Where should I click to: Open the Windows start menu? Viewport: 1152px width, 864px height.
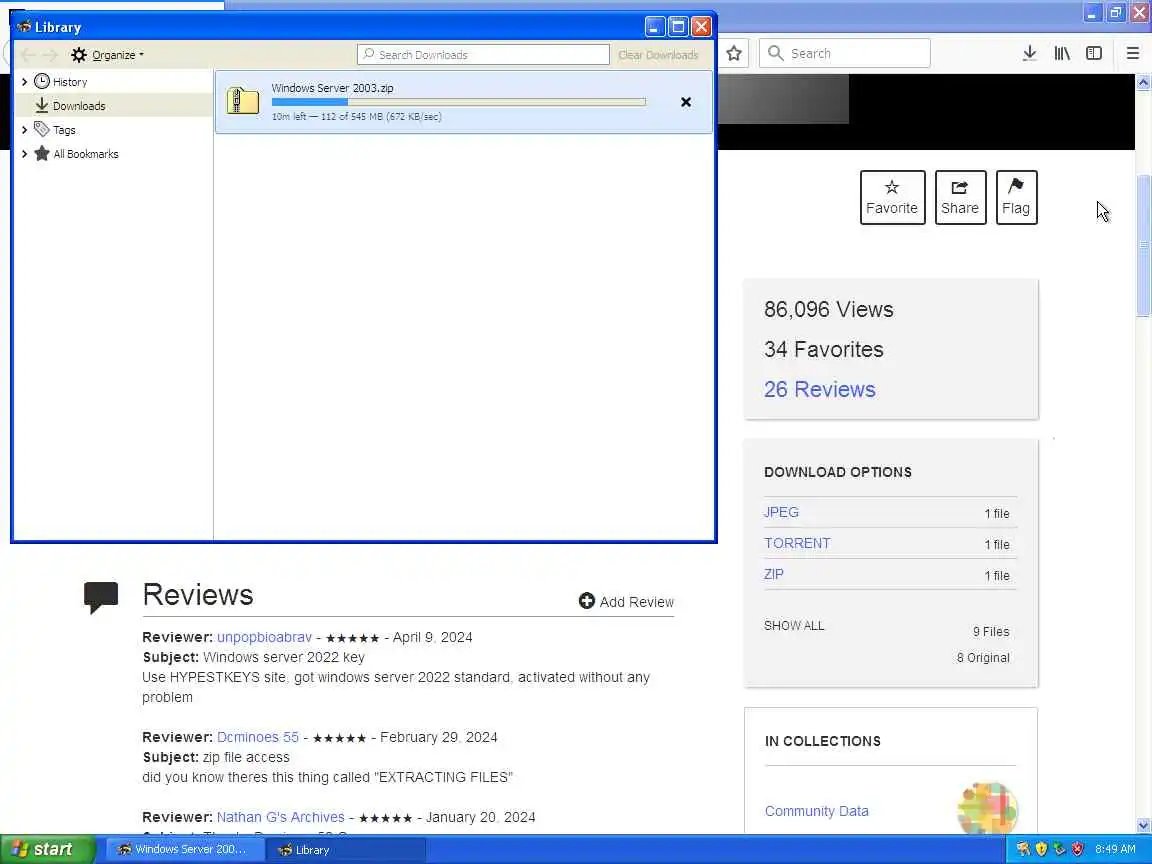(48, 849)
